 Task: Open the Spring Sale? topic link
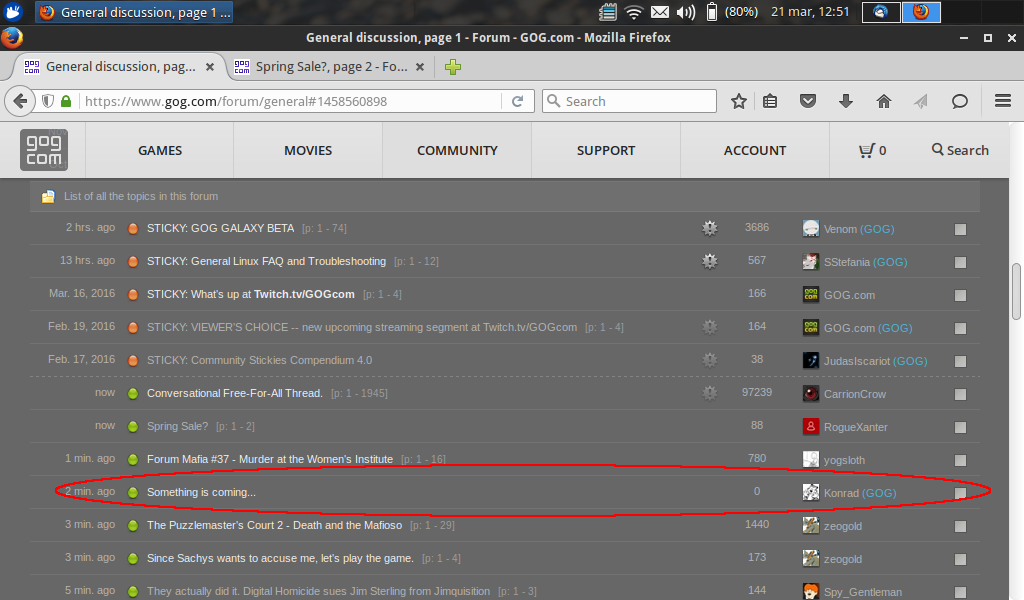(177, 426)
